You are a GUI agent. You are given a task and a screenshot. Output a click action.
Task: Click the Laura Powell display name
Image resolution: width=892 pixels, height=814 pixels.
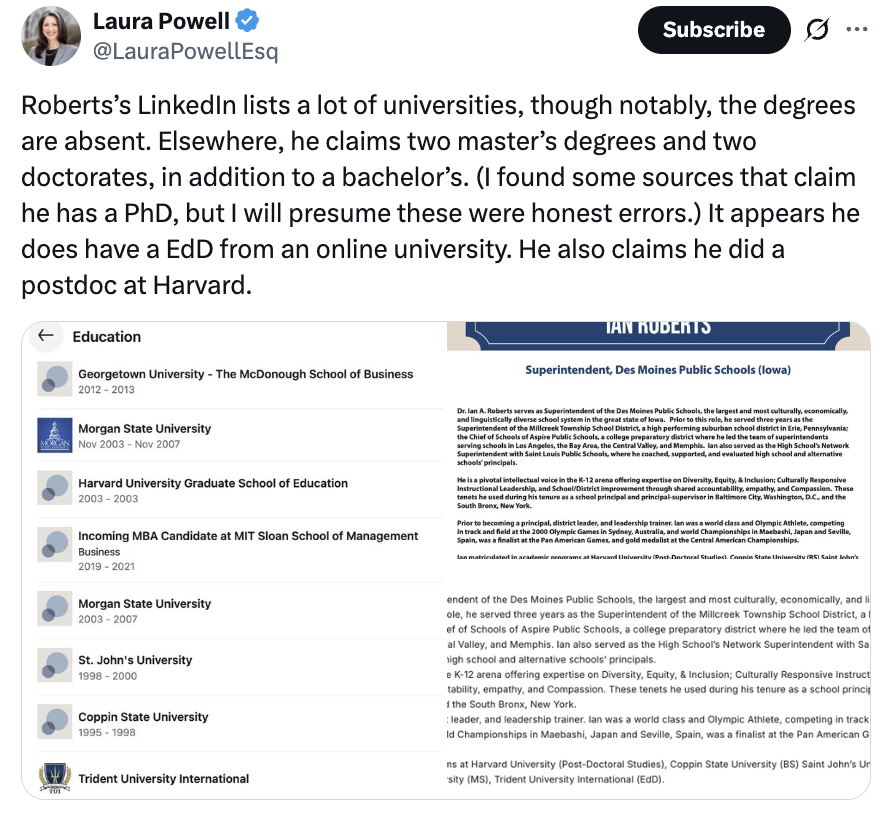(161, 21)
